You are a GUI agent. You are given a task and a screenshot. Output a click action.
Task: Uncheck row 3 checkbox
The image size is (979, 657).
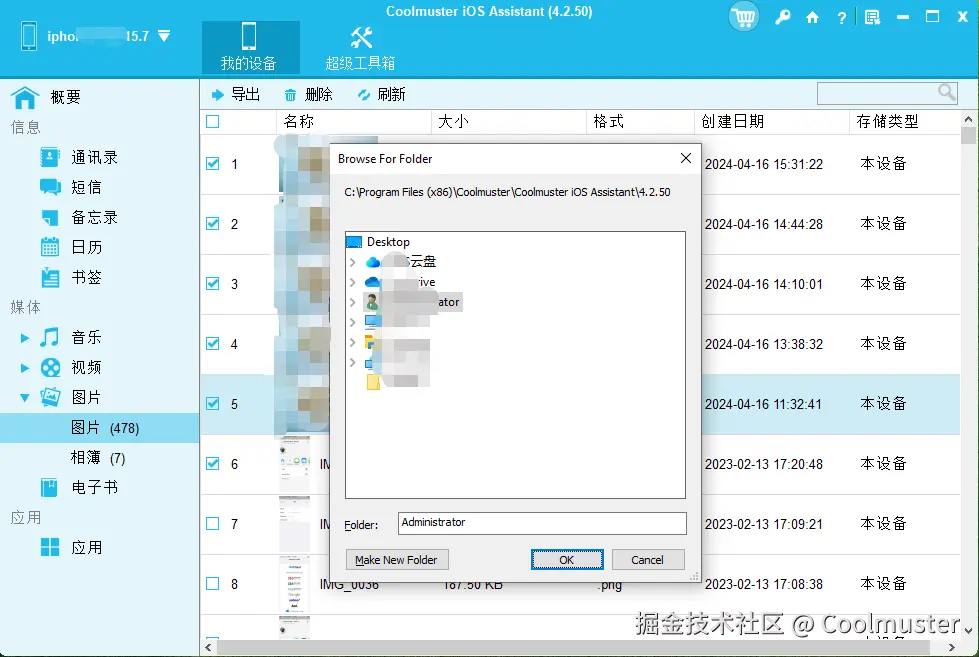(212, 284)
